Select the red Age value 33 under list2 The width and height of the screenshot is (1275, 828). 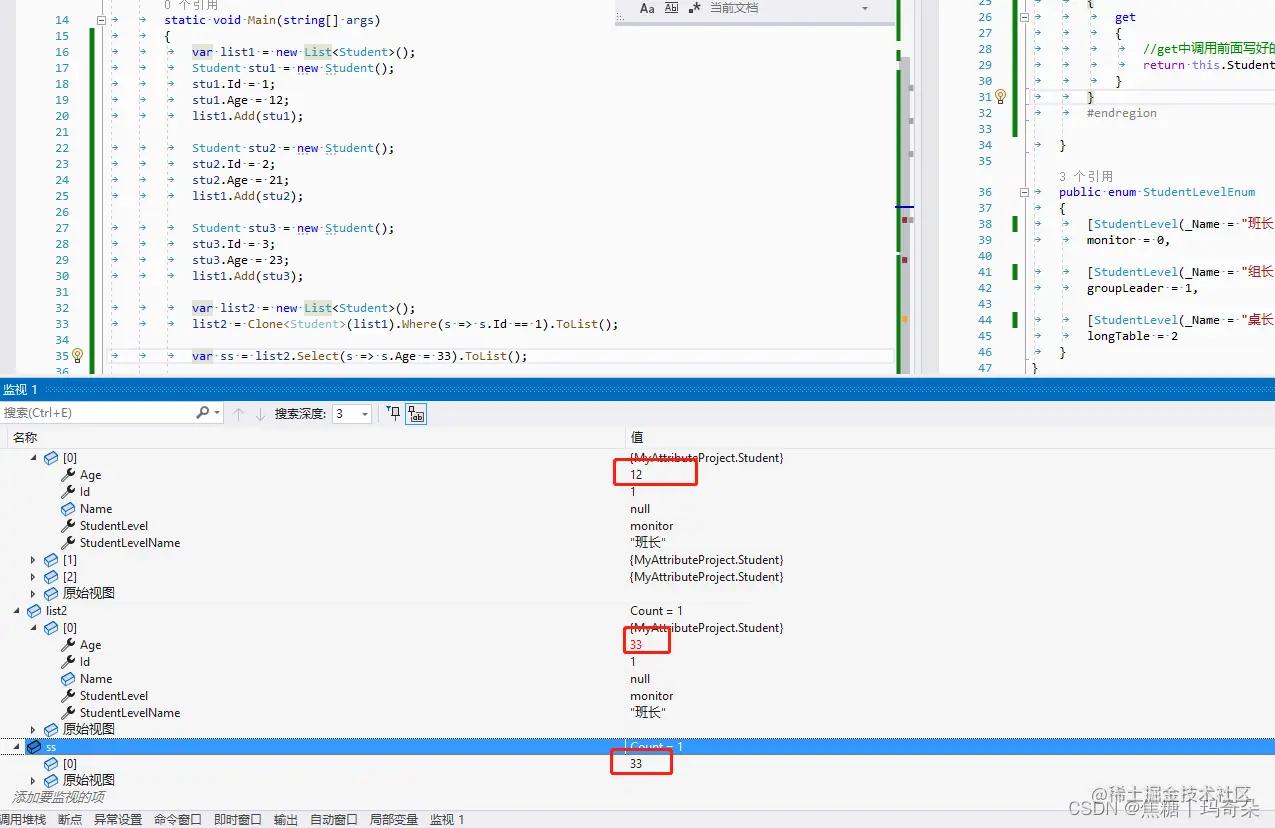[636, 645]
